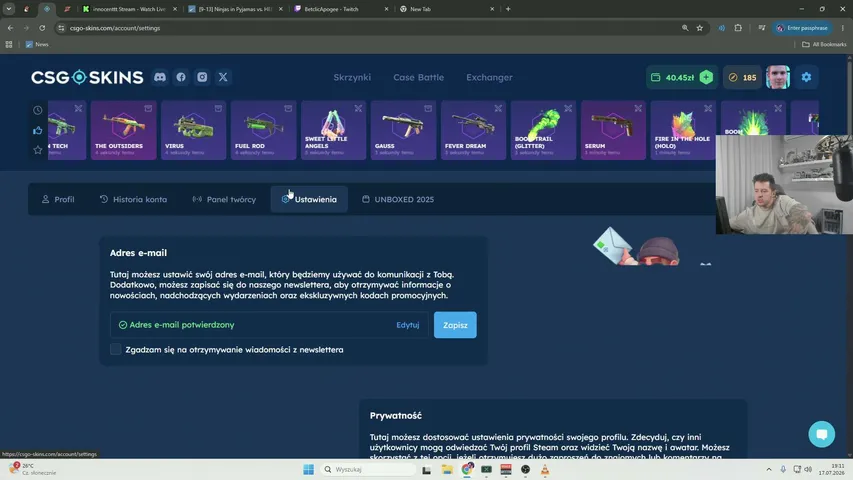Open Case Battle page
This screenshot has width=853, height=480.
[418, 77]
